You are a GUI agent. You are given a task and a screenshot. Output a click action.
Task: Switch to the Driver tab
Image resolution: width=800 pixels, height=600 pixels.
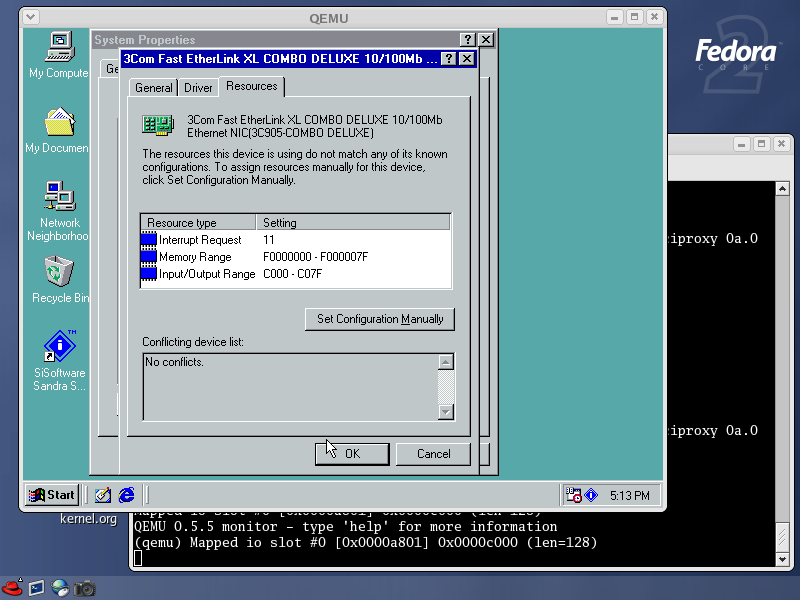(x=198, y=88)
